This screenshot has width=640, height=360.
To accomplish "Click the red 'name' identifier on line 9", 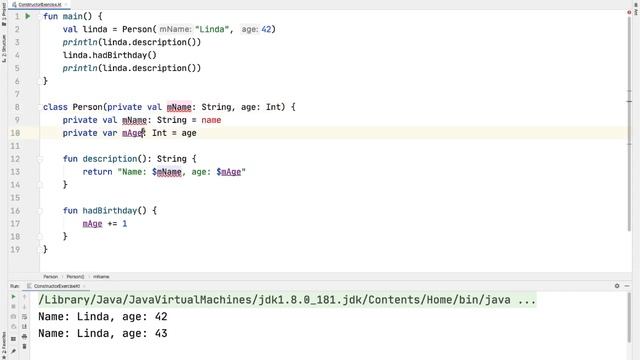I will tap(211, 120).
